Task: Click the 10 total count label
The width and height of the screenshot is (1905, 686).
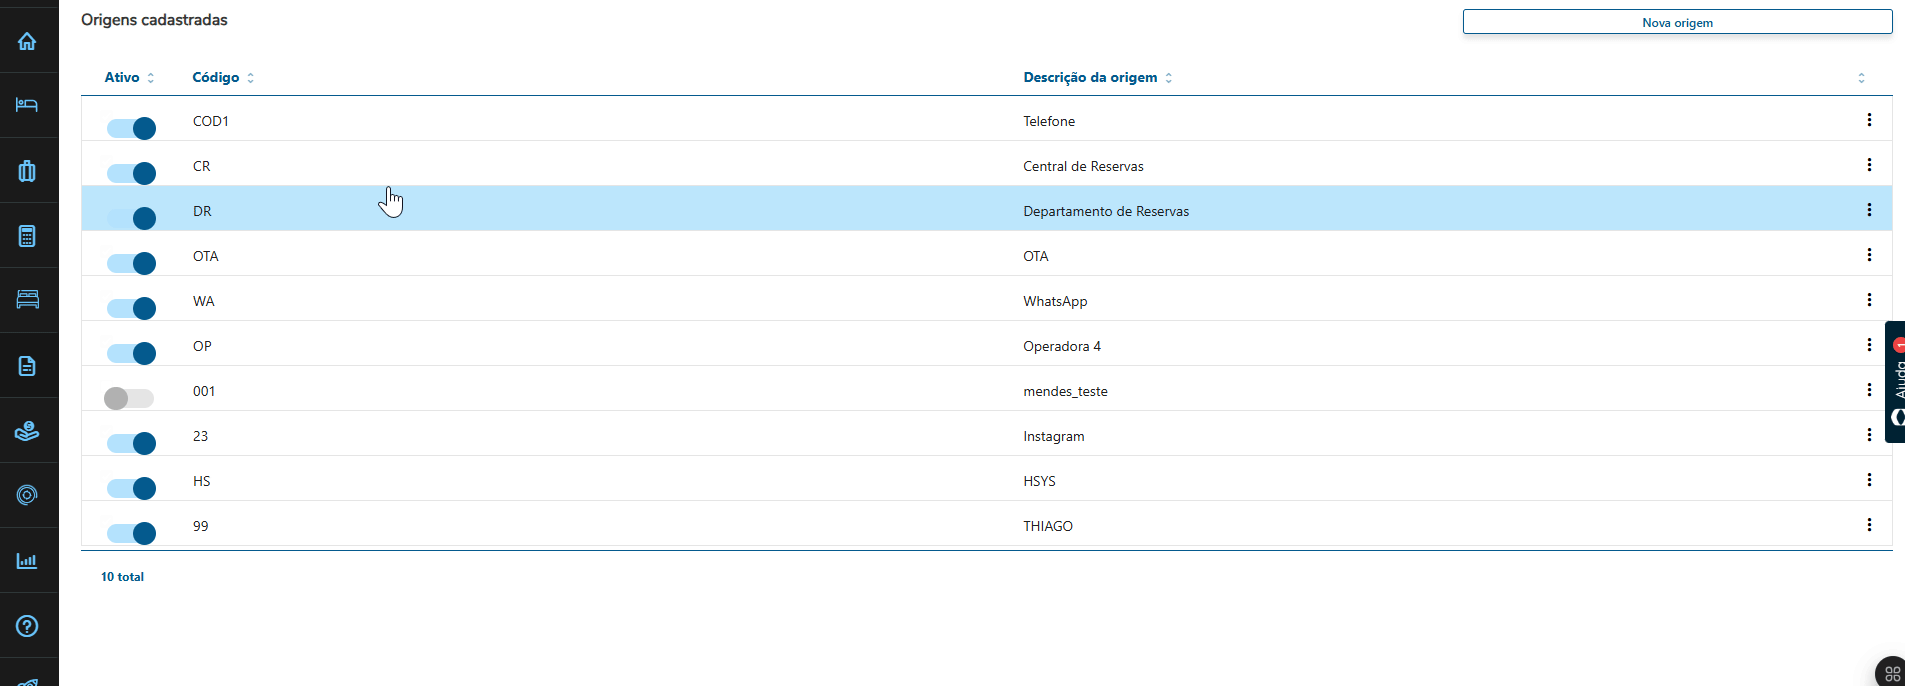Action: pyautogui.click(x=122, y=577)
